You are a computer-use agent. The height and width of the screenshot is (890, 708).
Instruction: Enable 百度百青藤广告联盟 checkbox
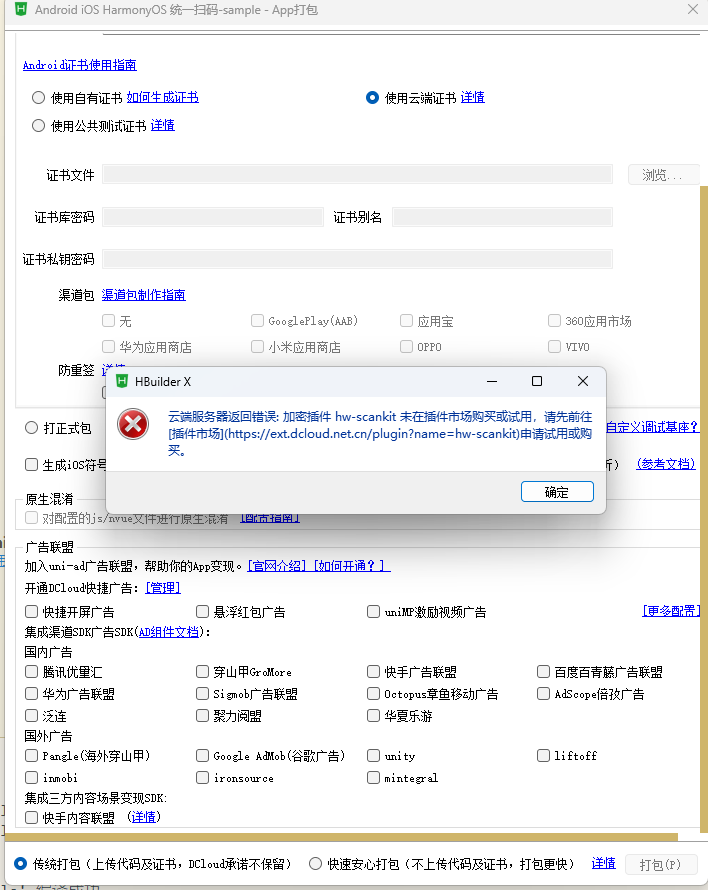[x=543, y=671]
